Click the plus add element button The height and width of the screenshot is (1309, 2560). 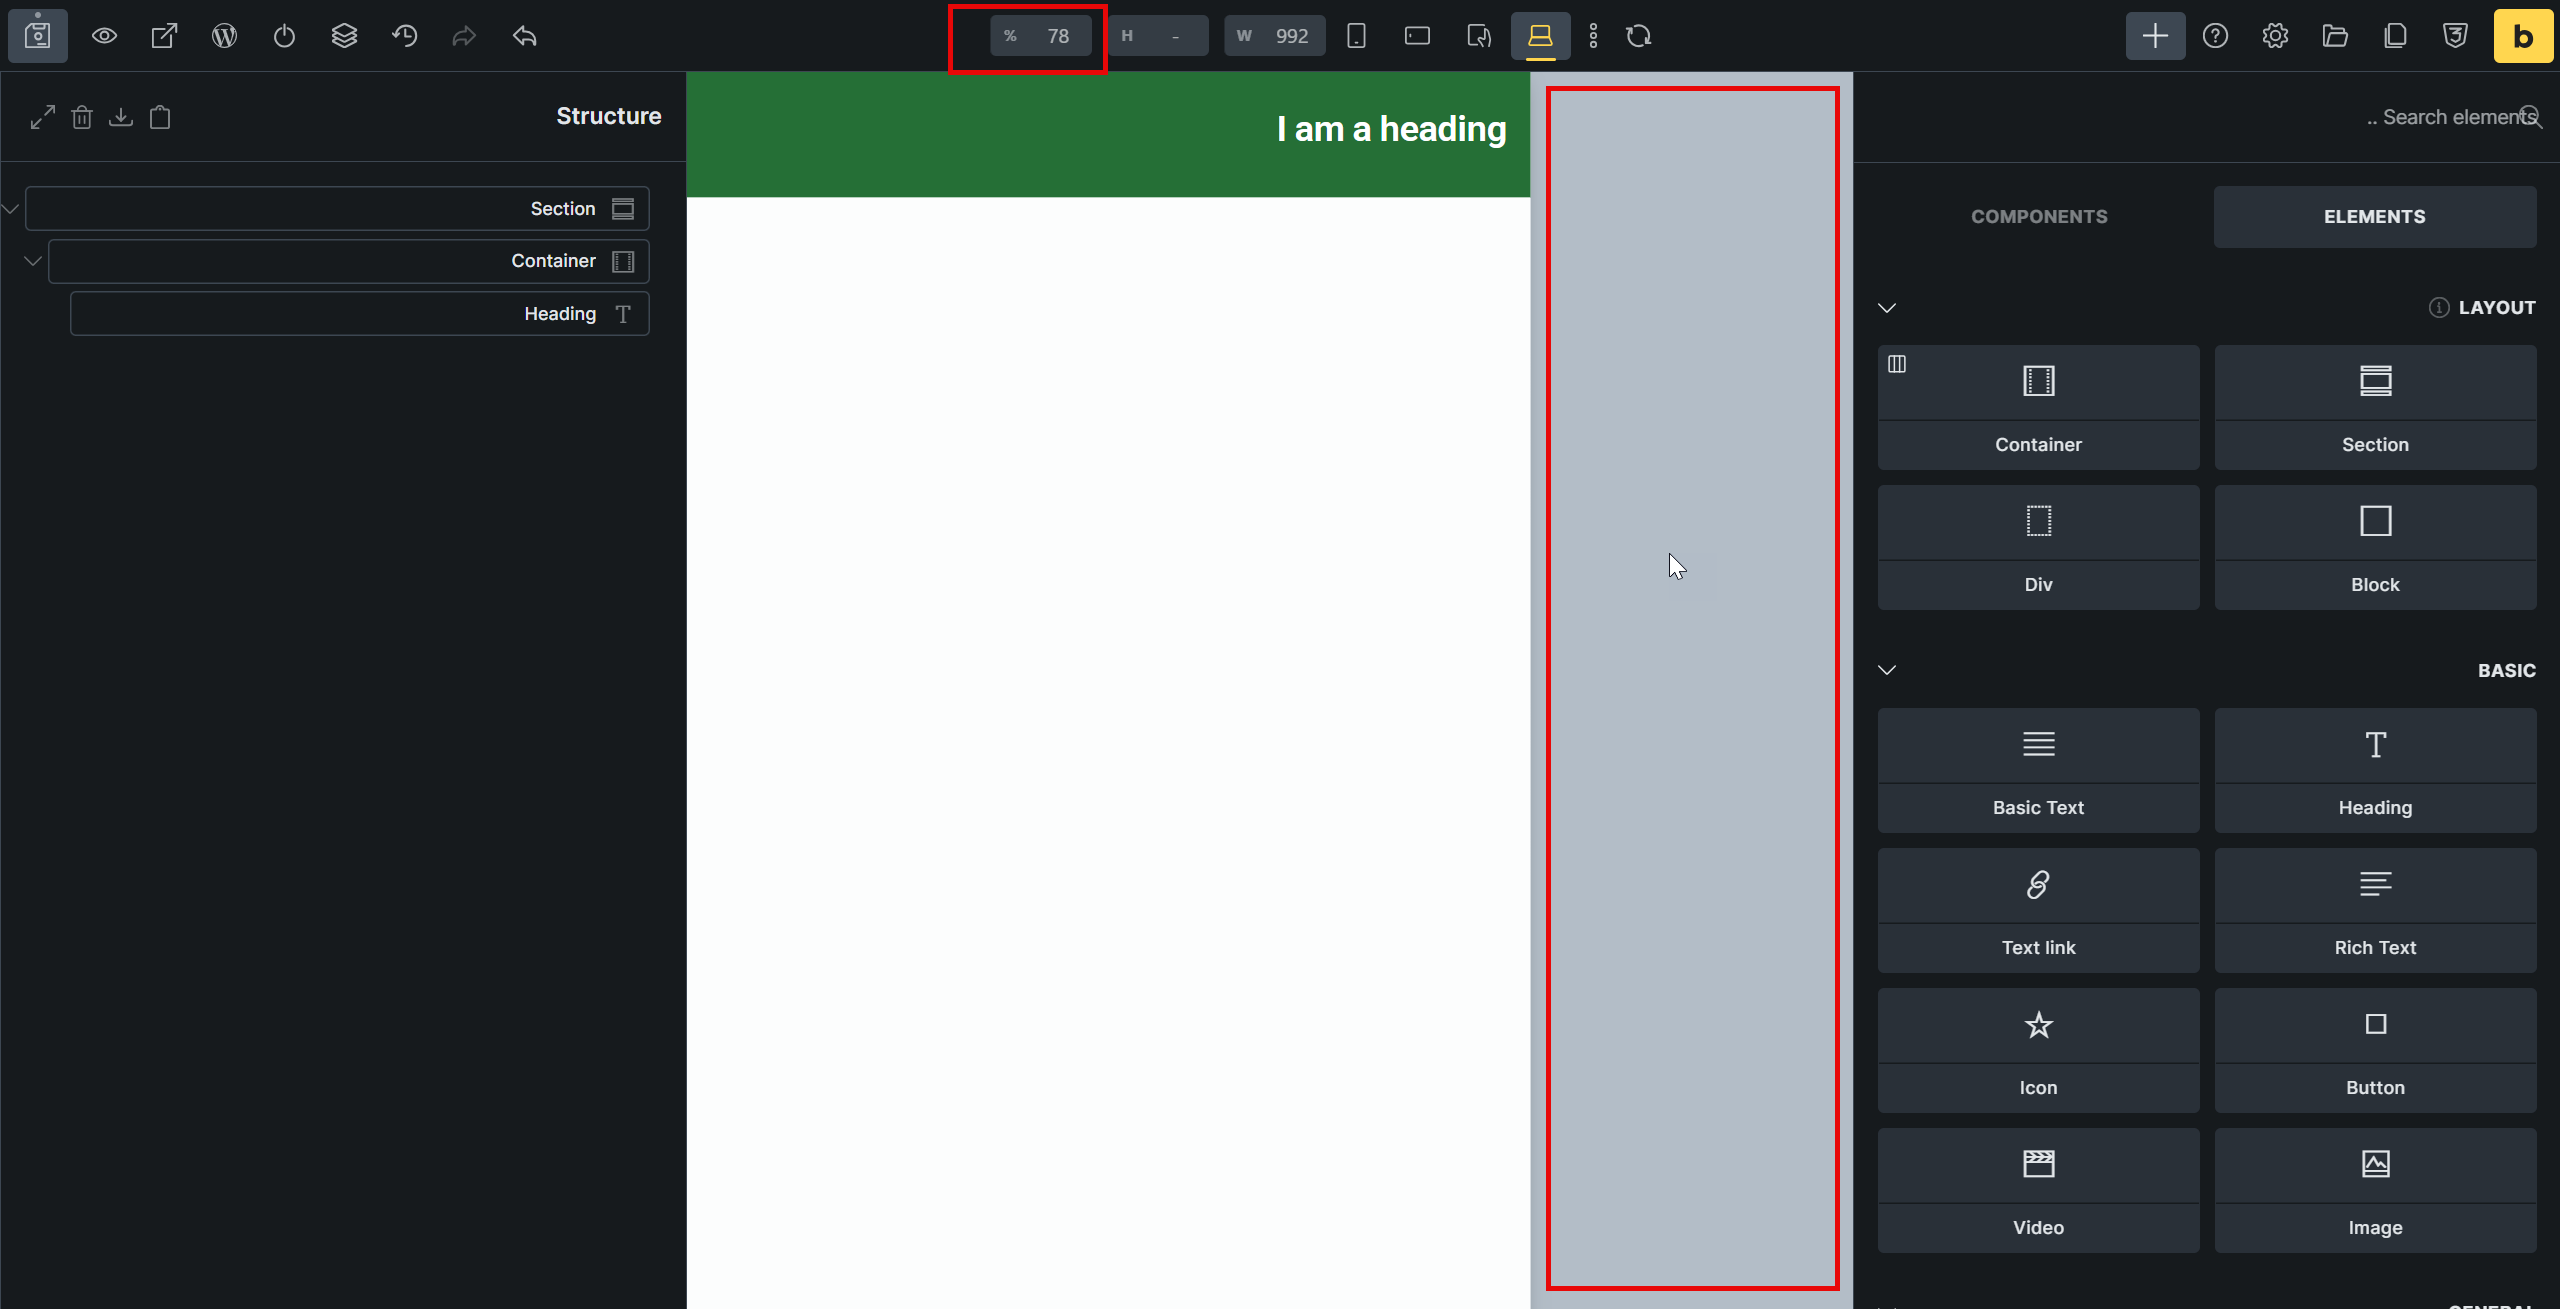pyautogui.click(x=2155, y=36)
